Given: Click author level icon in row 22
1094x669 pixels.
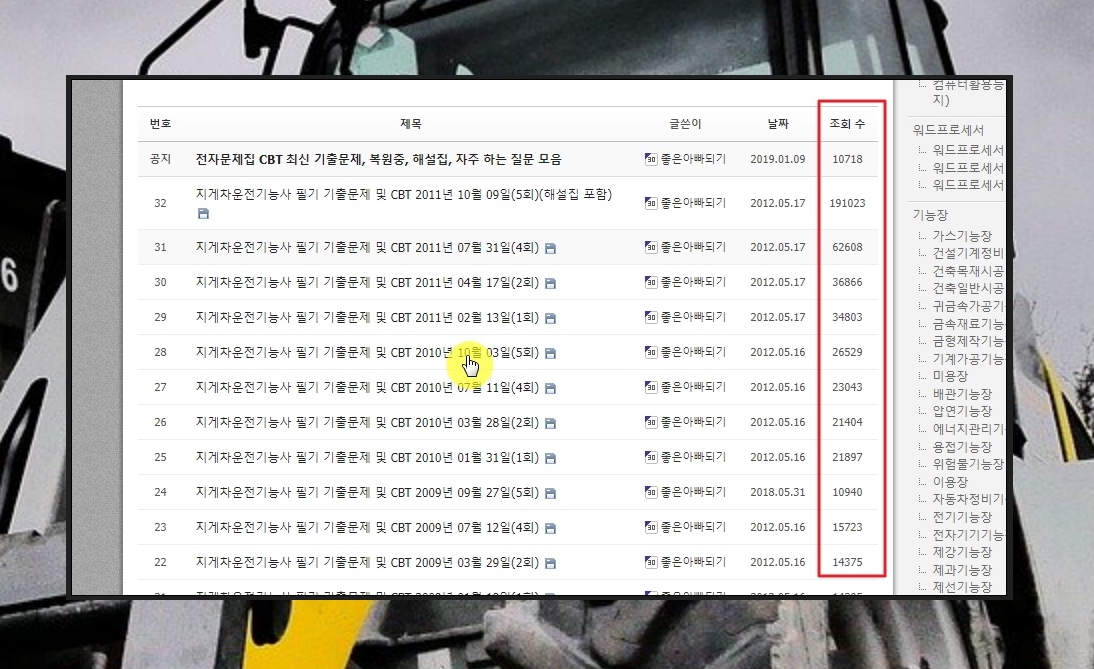Looking at the screenshot, I should [x=651, y=562].
